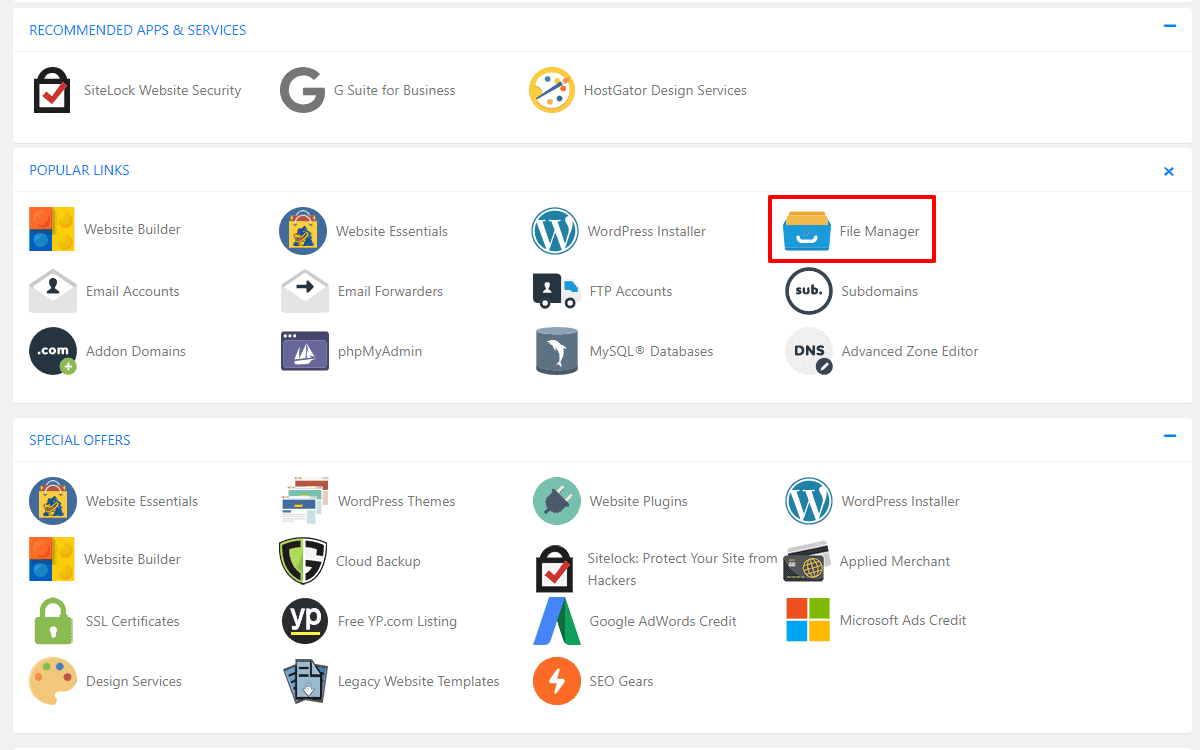The image size is (1200, 750).
Task: Click the Popular Links heading
Action: click(79, 170)
